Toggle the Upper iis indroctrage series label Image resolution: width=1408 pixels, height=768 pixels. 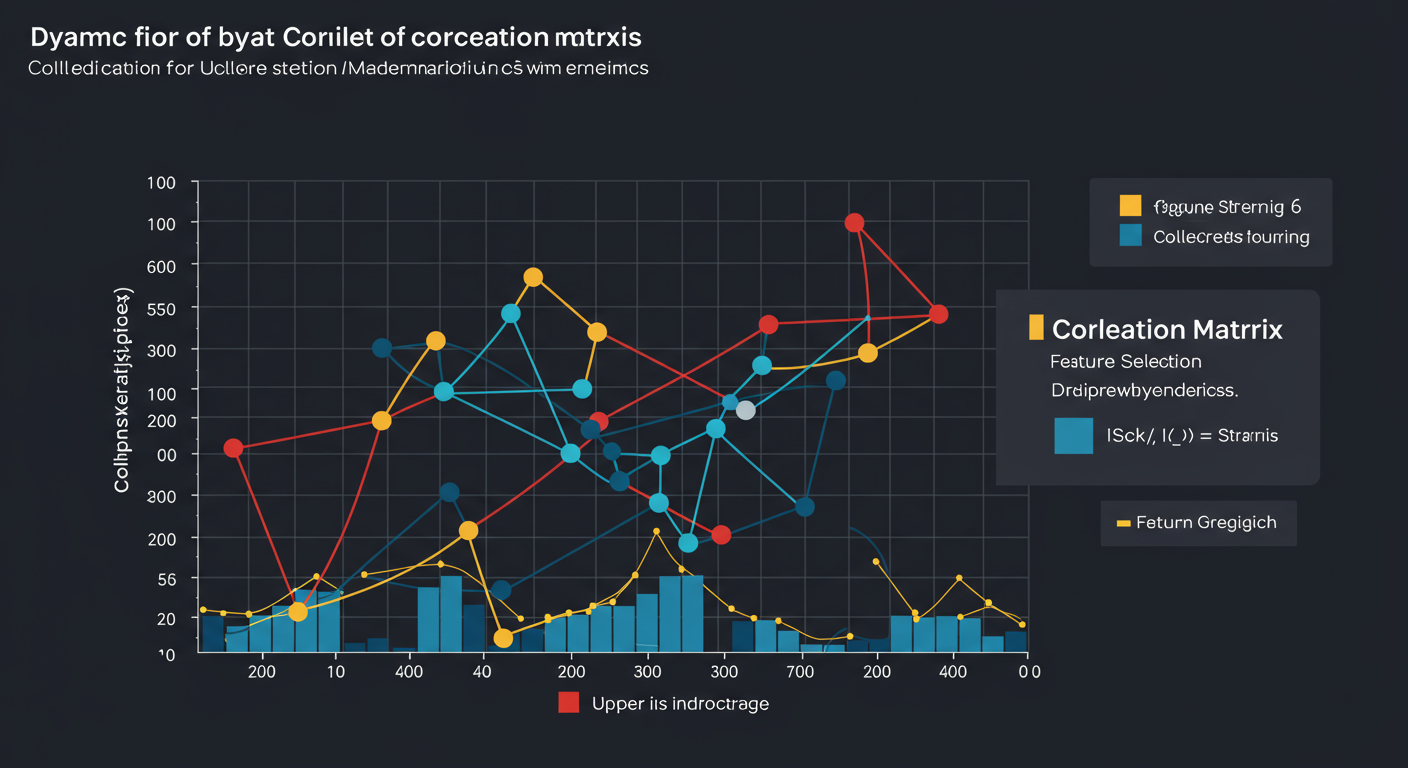pyautogui.click(x=680, y=703)
